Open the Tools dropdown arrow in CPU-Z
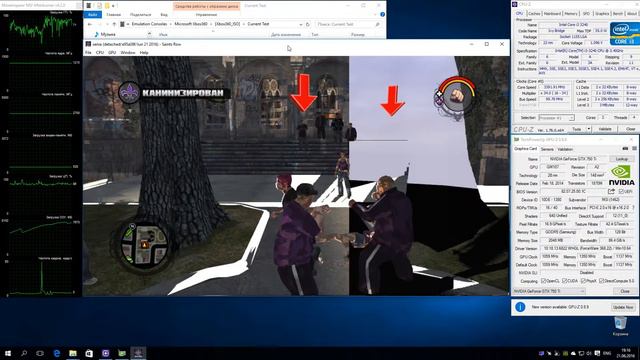640x360 pixels. (589, 129)
